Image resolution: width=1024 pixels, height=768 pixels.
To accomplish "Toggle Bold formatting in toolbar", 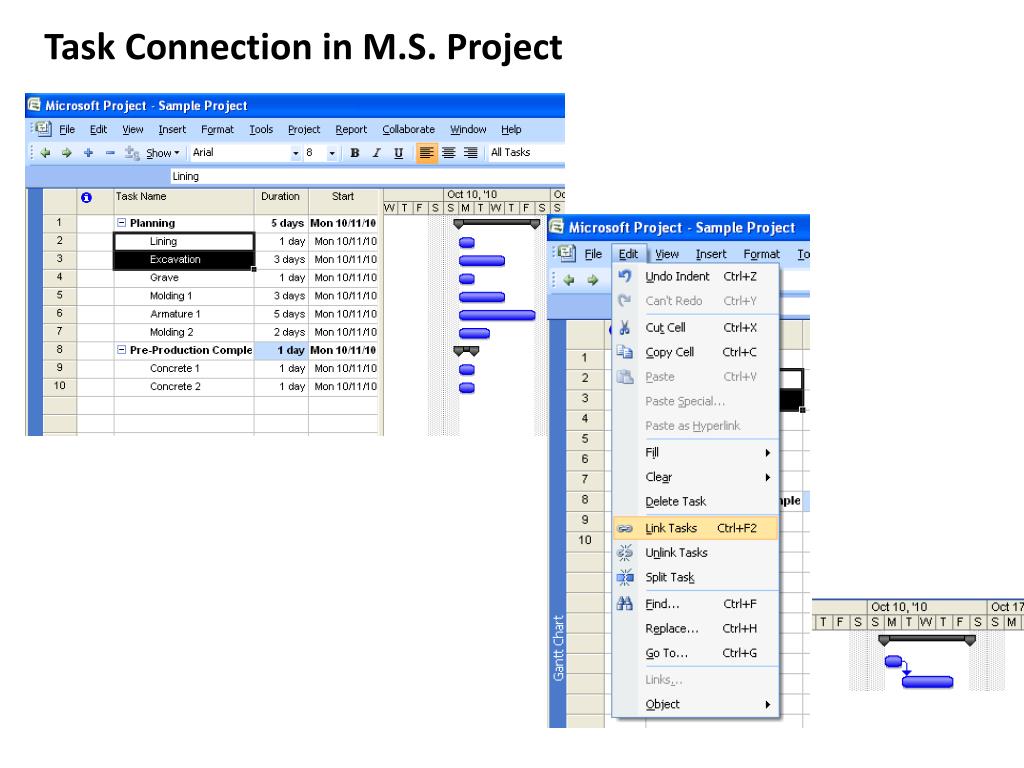I will pyautogui.click(x=355, y=153).
